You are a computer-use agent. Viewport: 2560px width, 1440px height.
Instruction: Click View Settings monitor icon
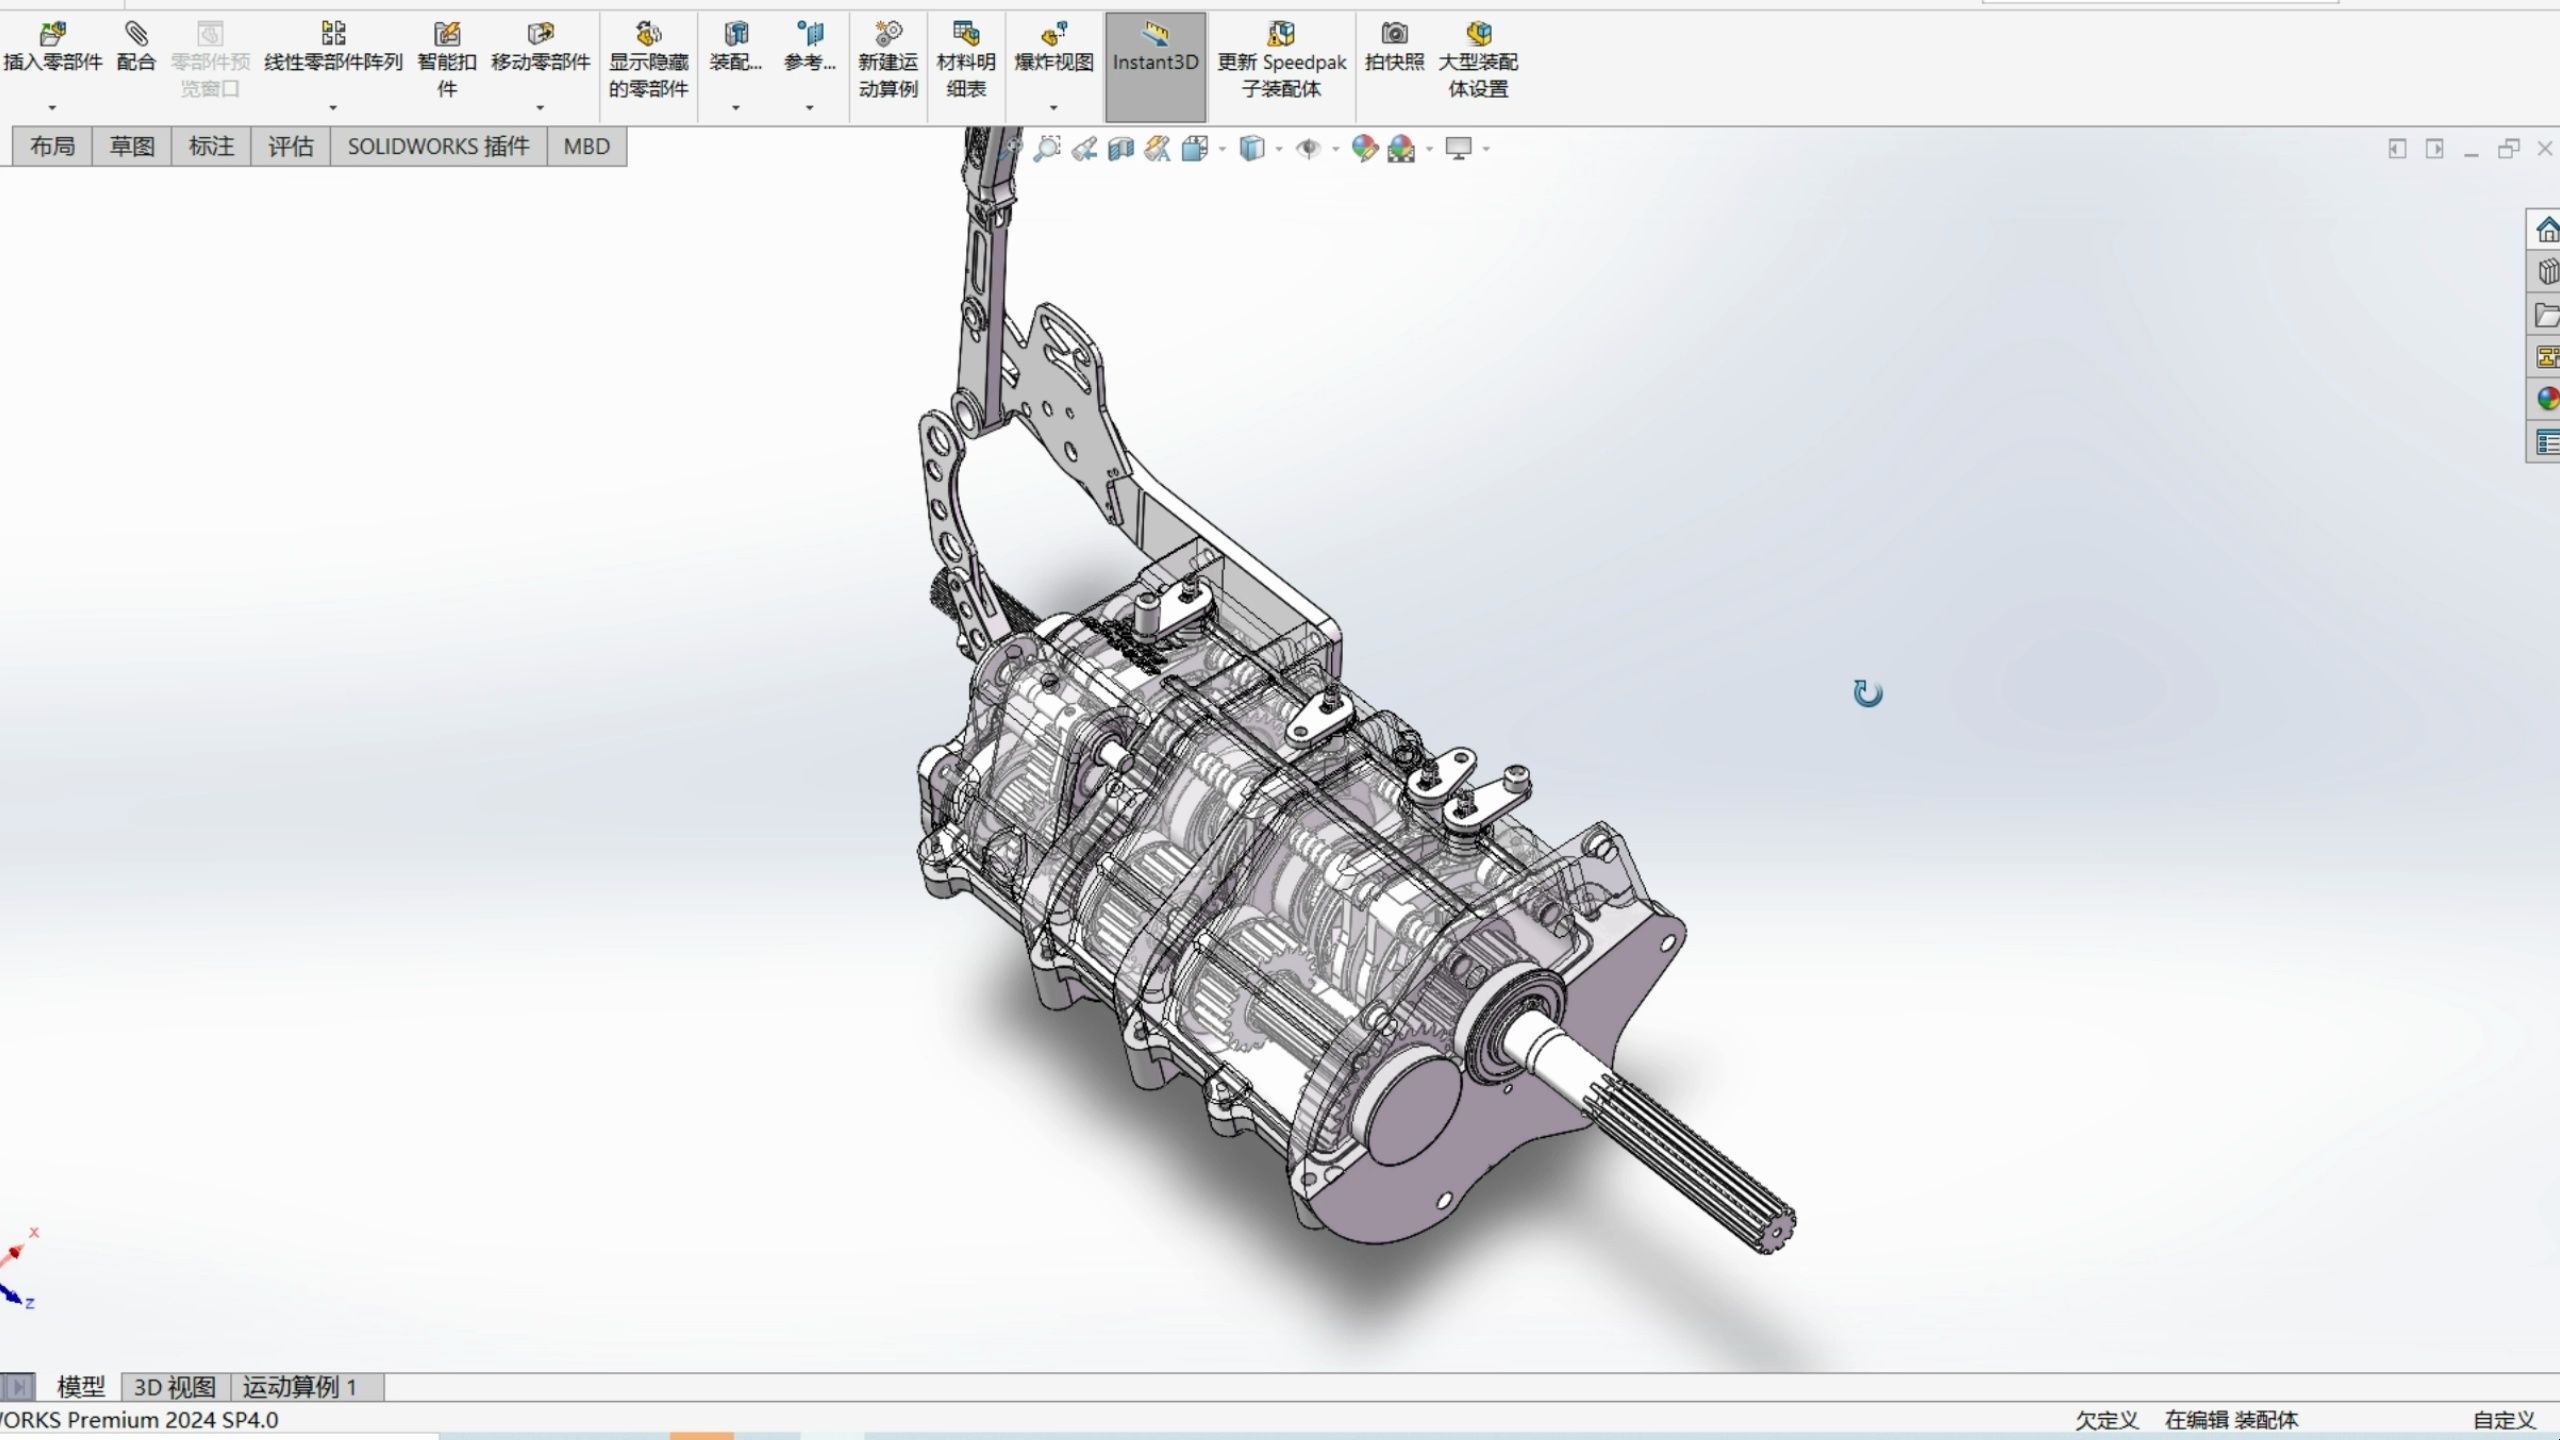click(1459, 149)
